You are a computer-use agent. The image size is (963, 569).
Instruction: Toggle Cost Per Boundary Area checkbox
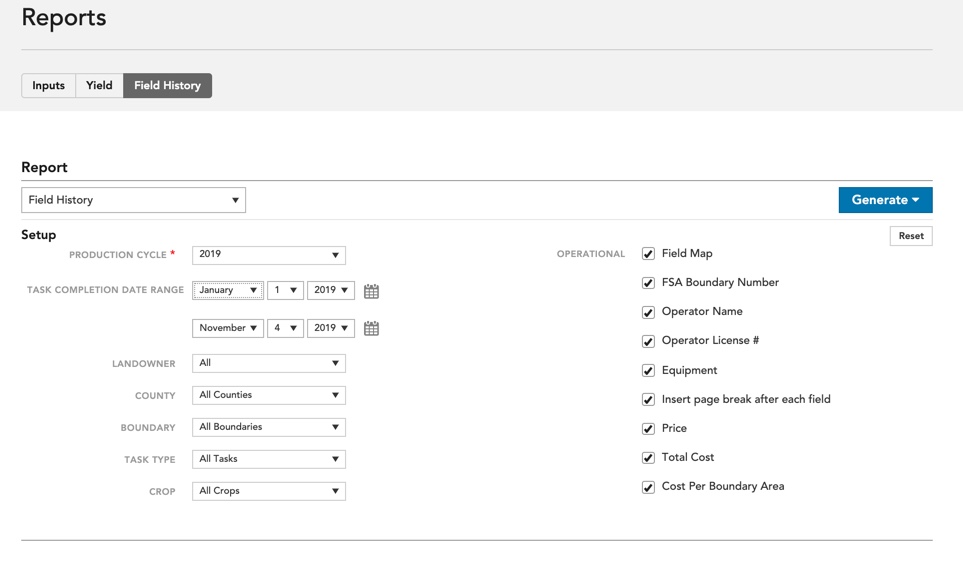(x=648, y=487)
